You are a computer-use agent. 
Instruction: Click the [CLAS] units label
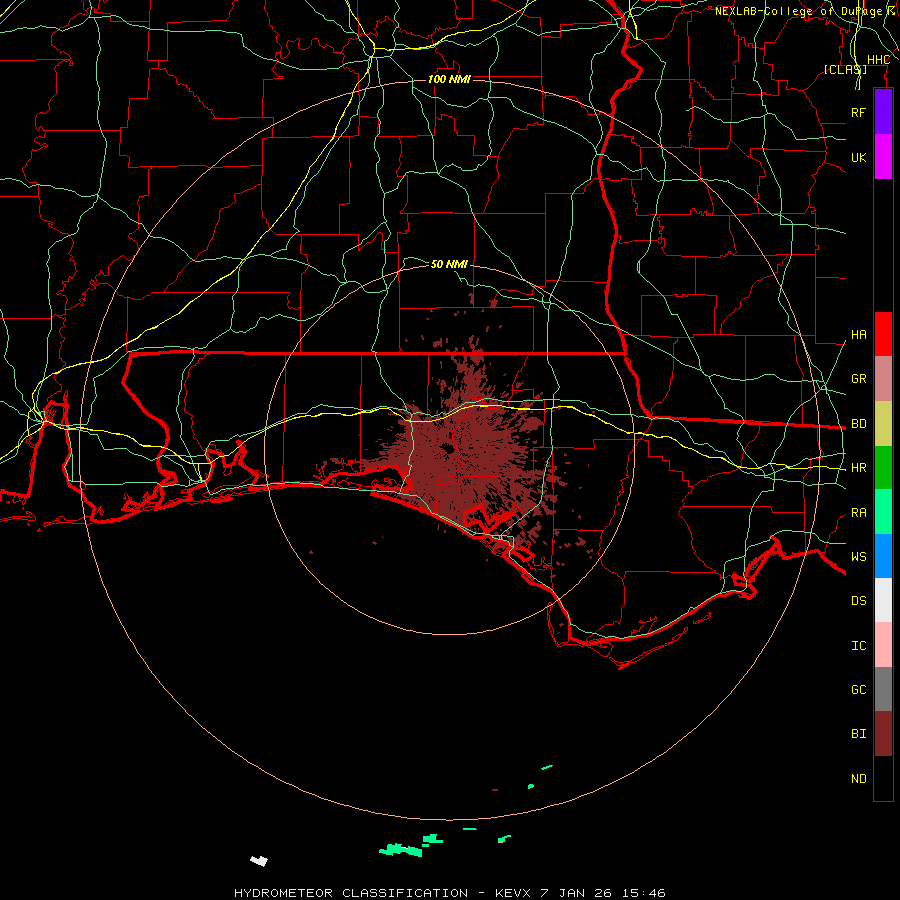coord(845,69)
